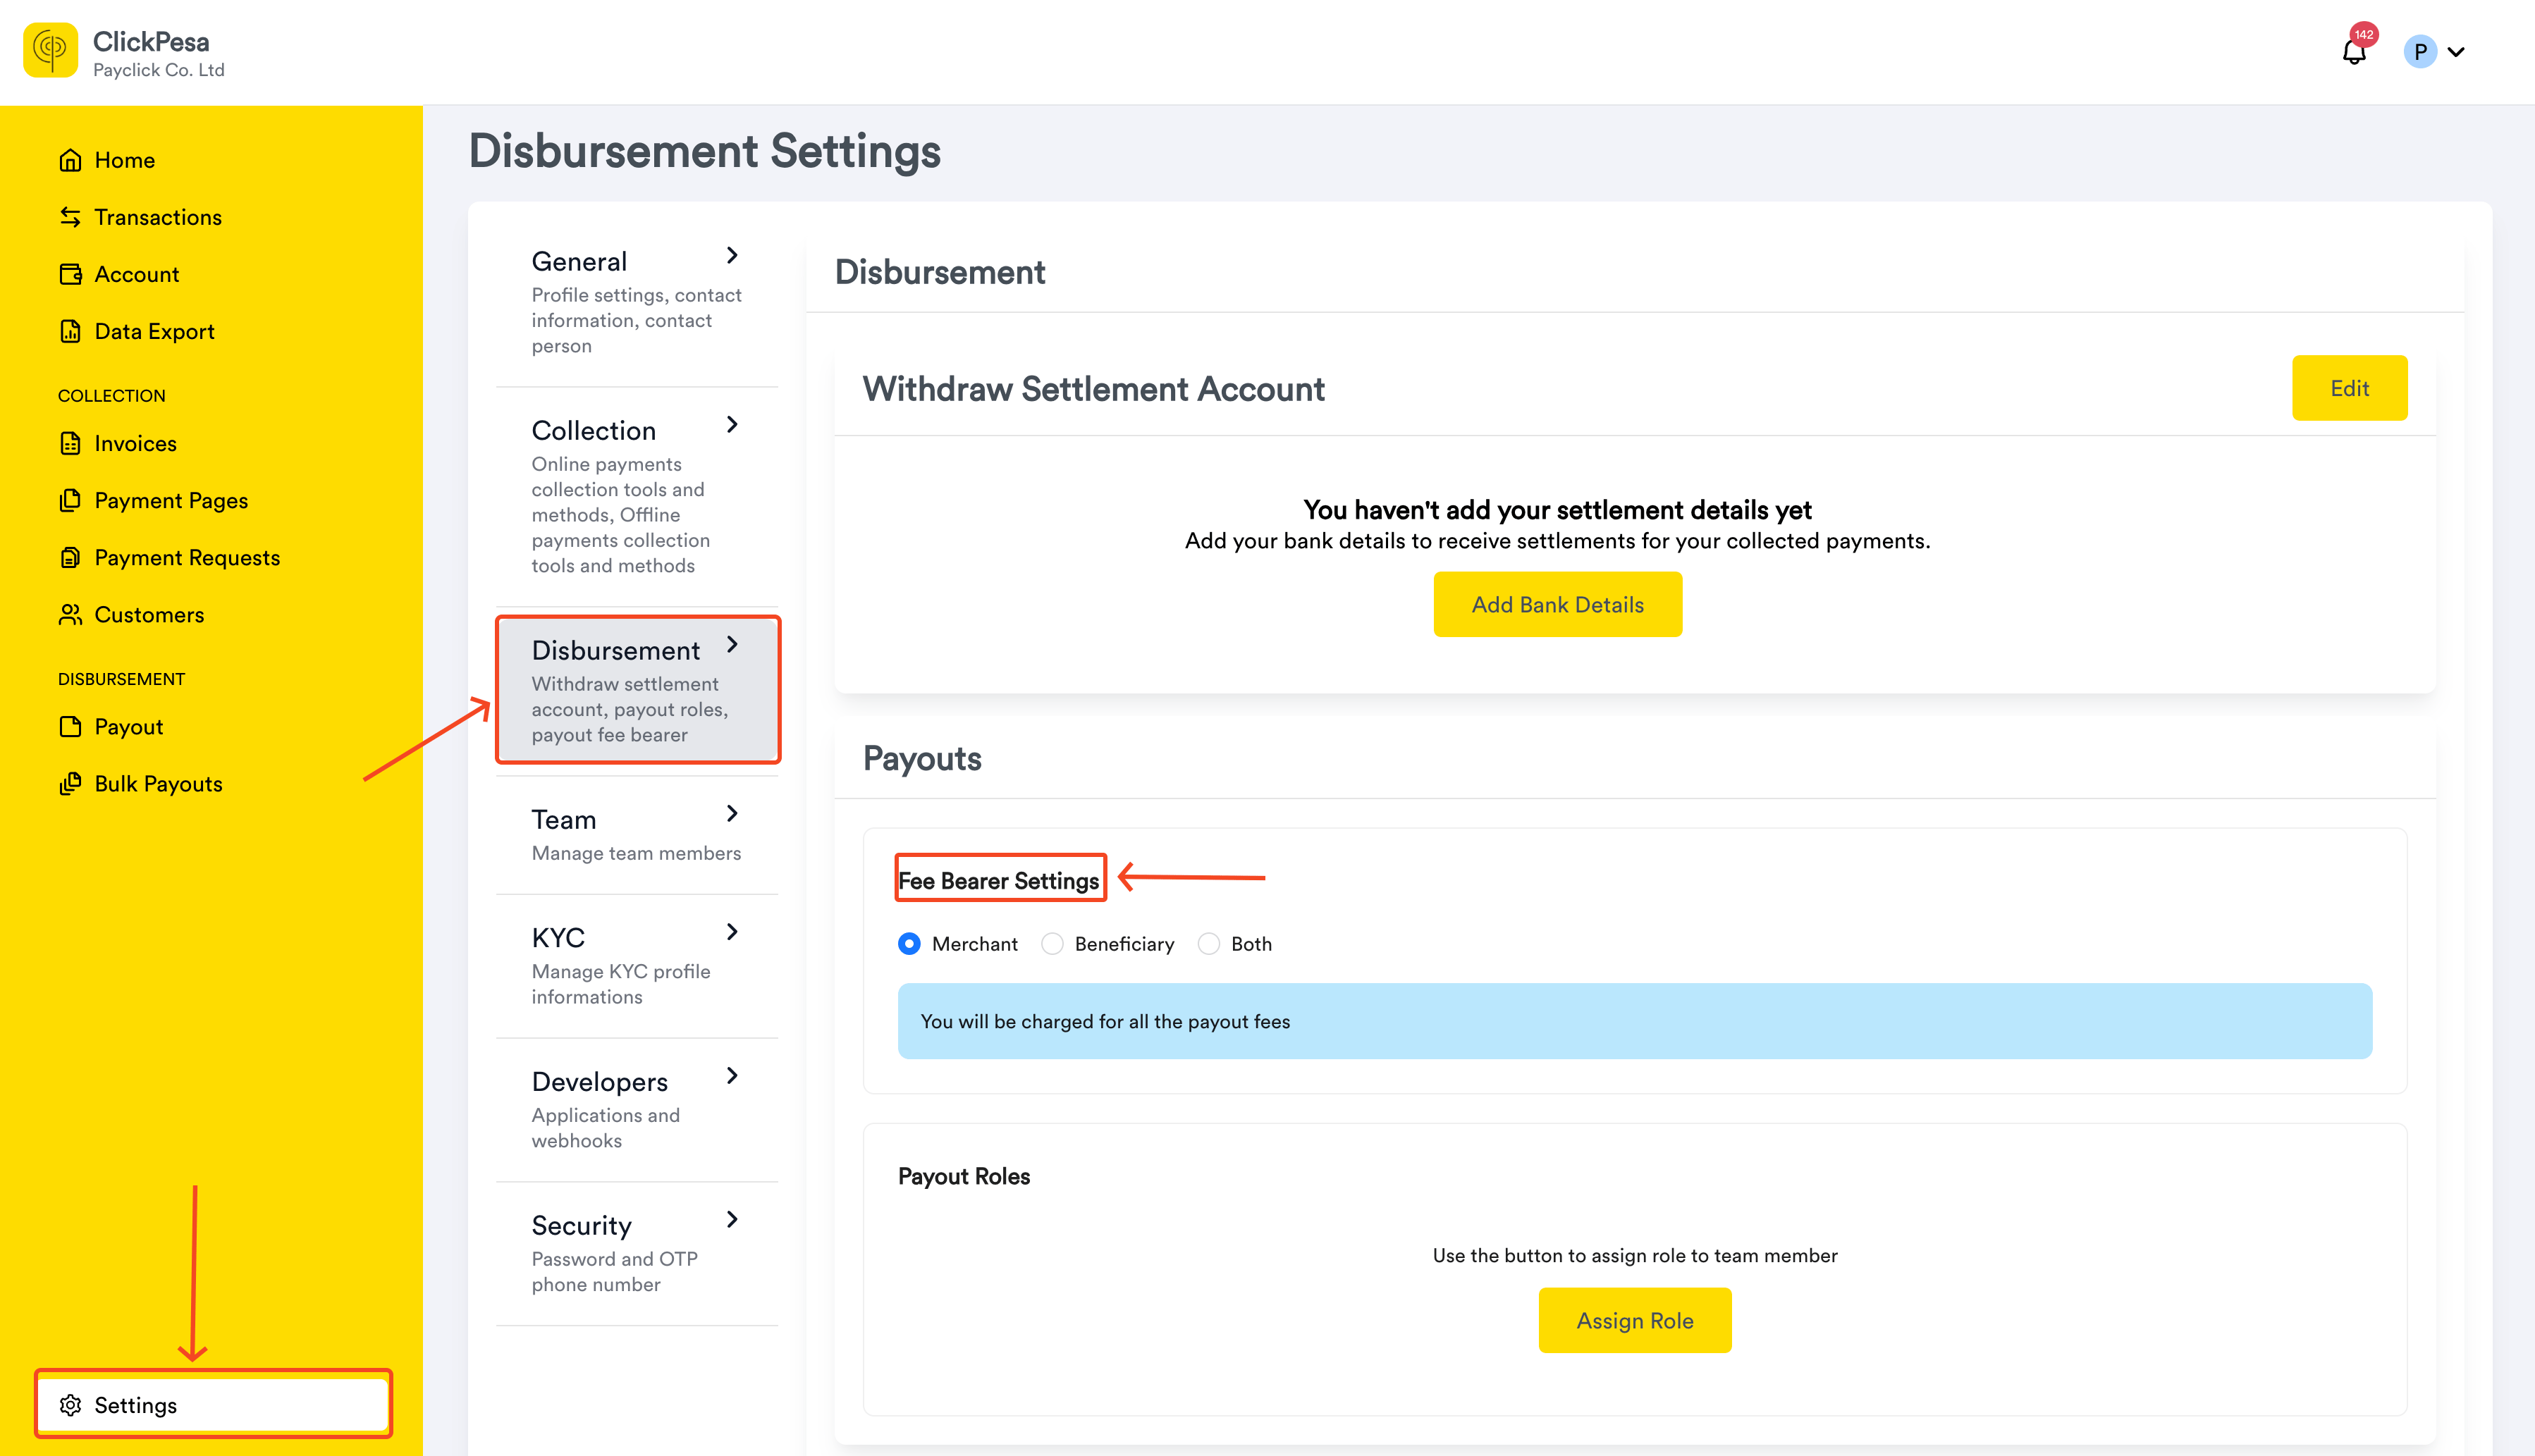
Task: Expand Developers settings chevron
Action: [732, 1075]
